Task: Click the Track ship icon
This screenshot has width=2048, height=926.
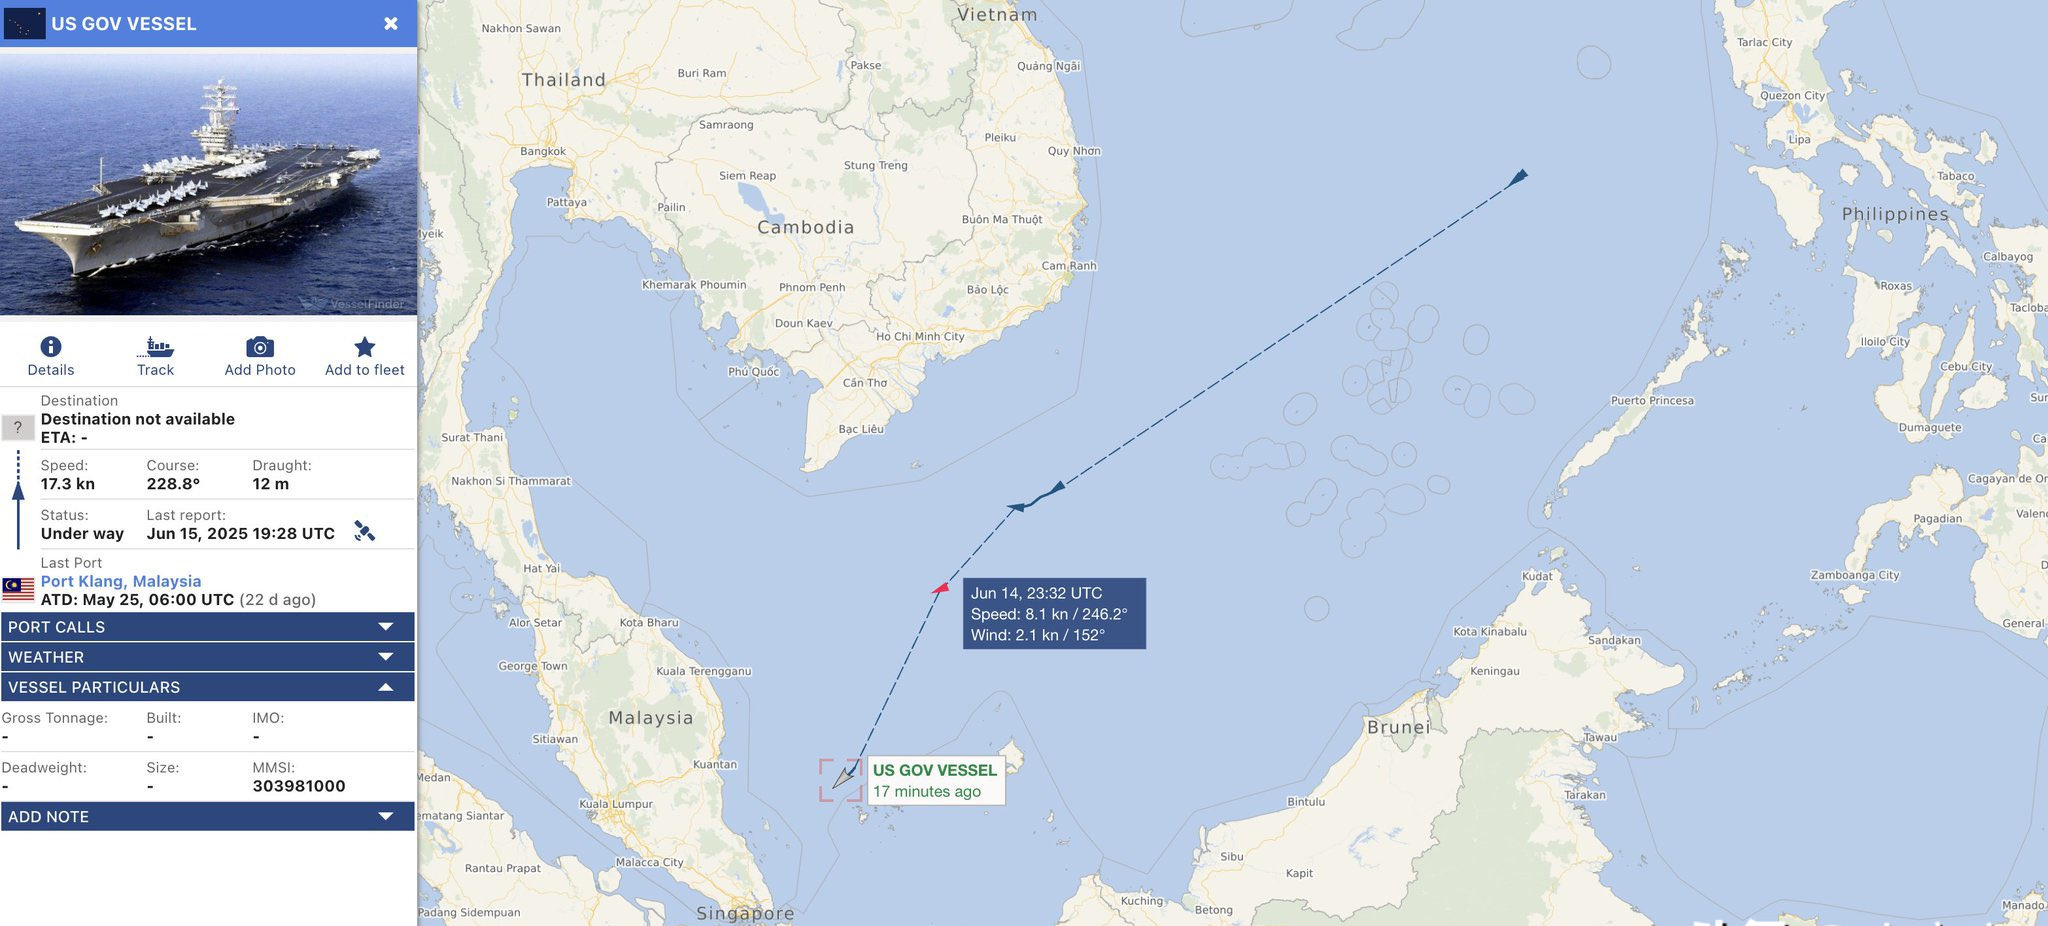Action: [x=155, y=347]
